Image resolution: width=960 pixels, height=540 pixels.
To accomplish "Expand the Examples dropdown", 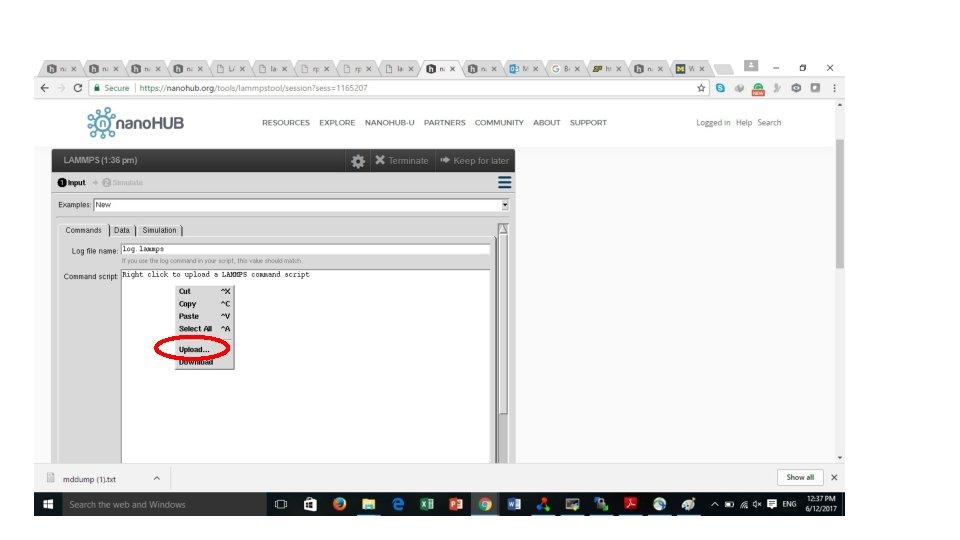I will pos(505,205).
